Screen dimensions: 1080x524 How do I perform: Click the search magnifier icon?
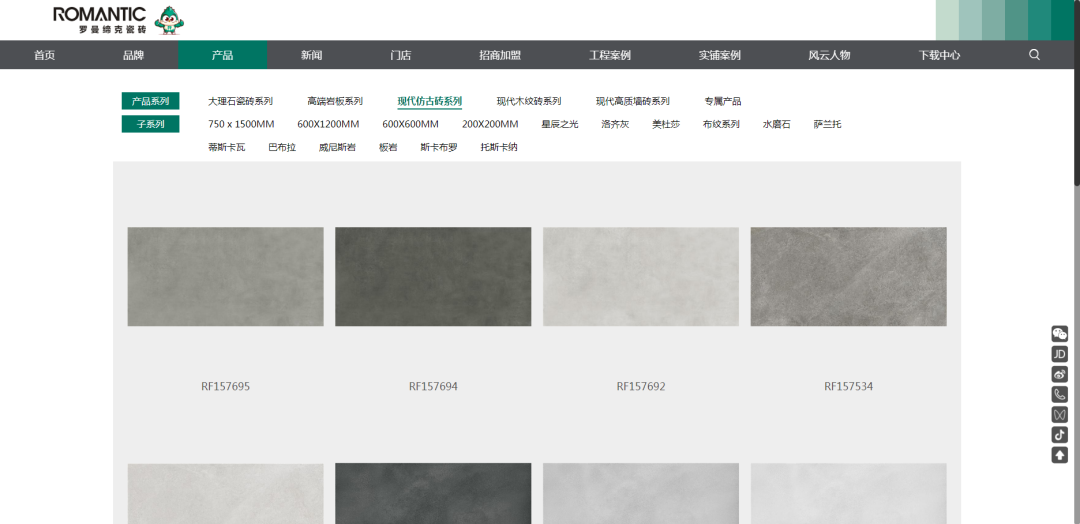[1034, 55]
